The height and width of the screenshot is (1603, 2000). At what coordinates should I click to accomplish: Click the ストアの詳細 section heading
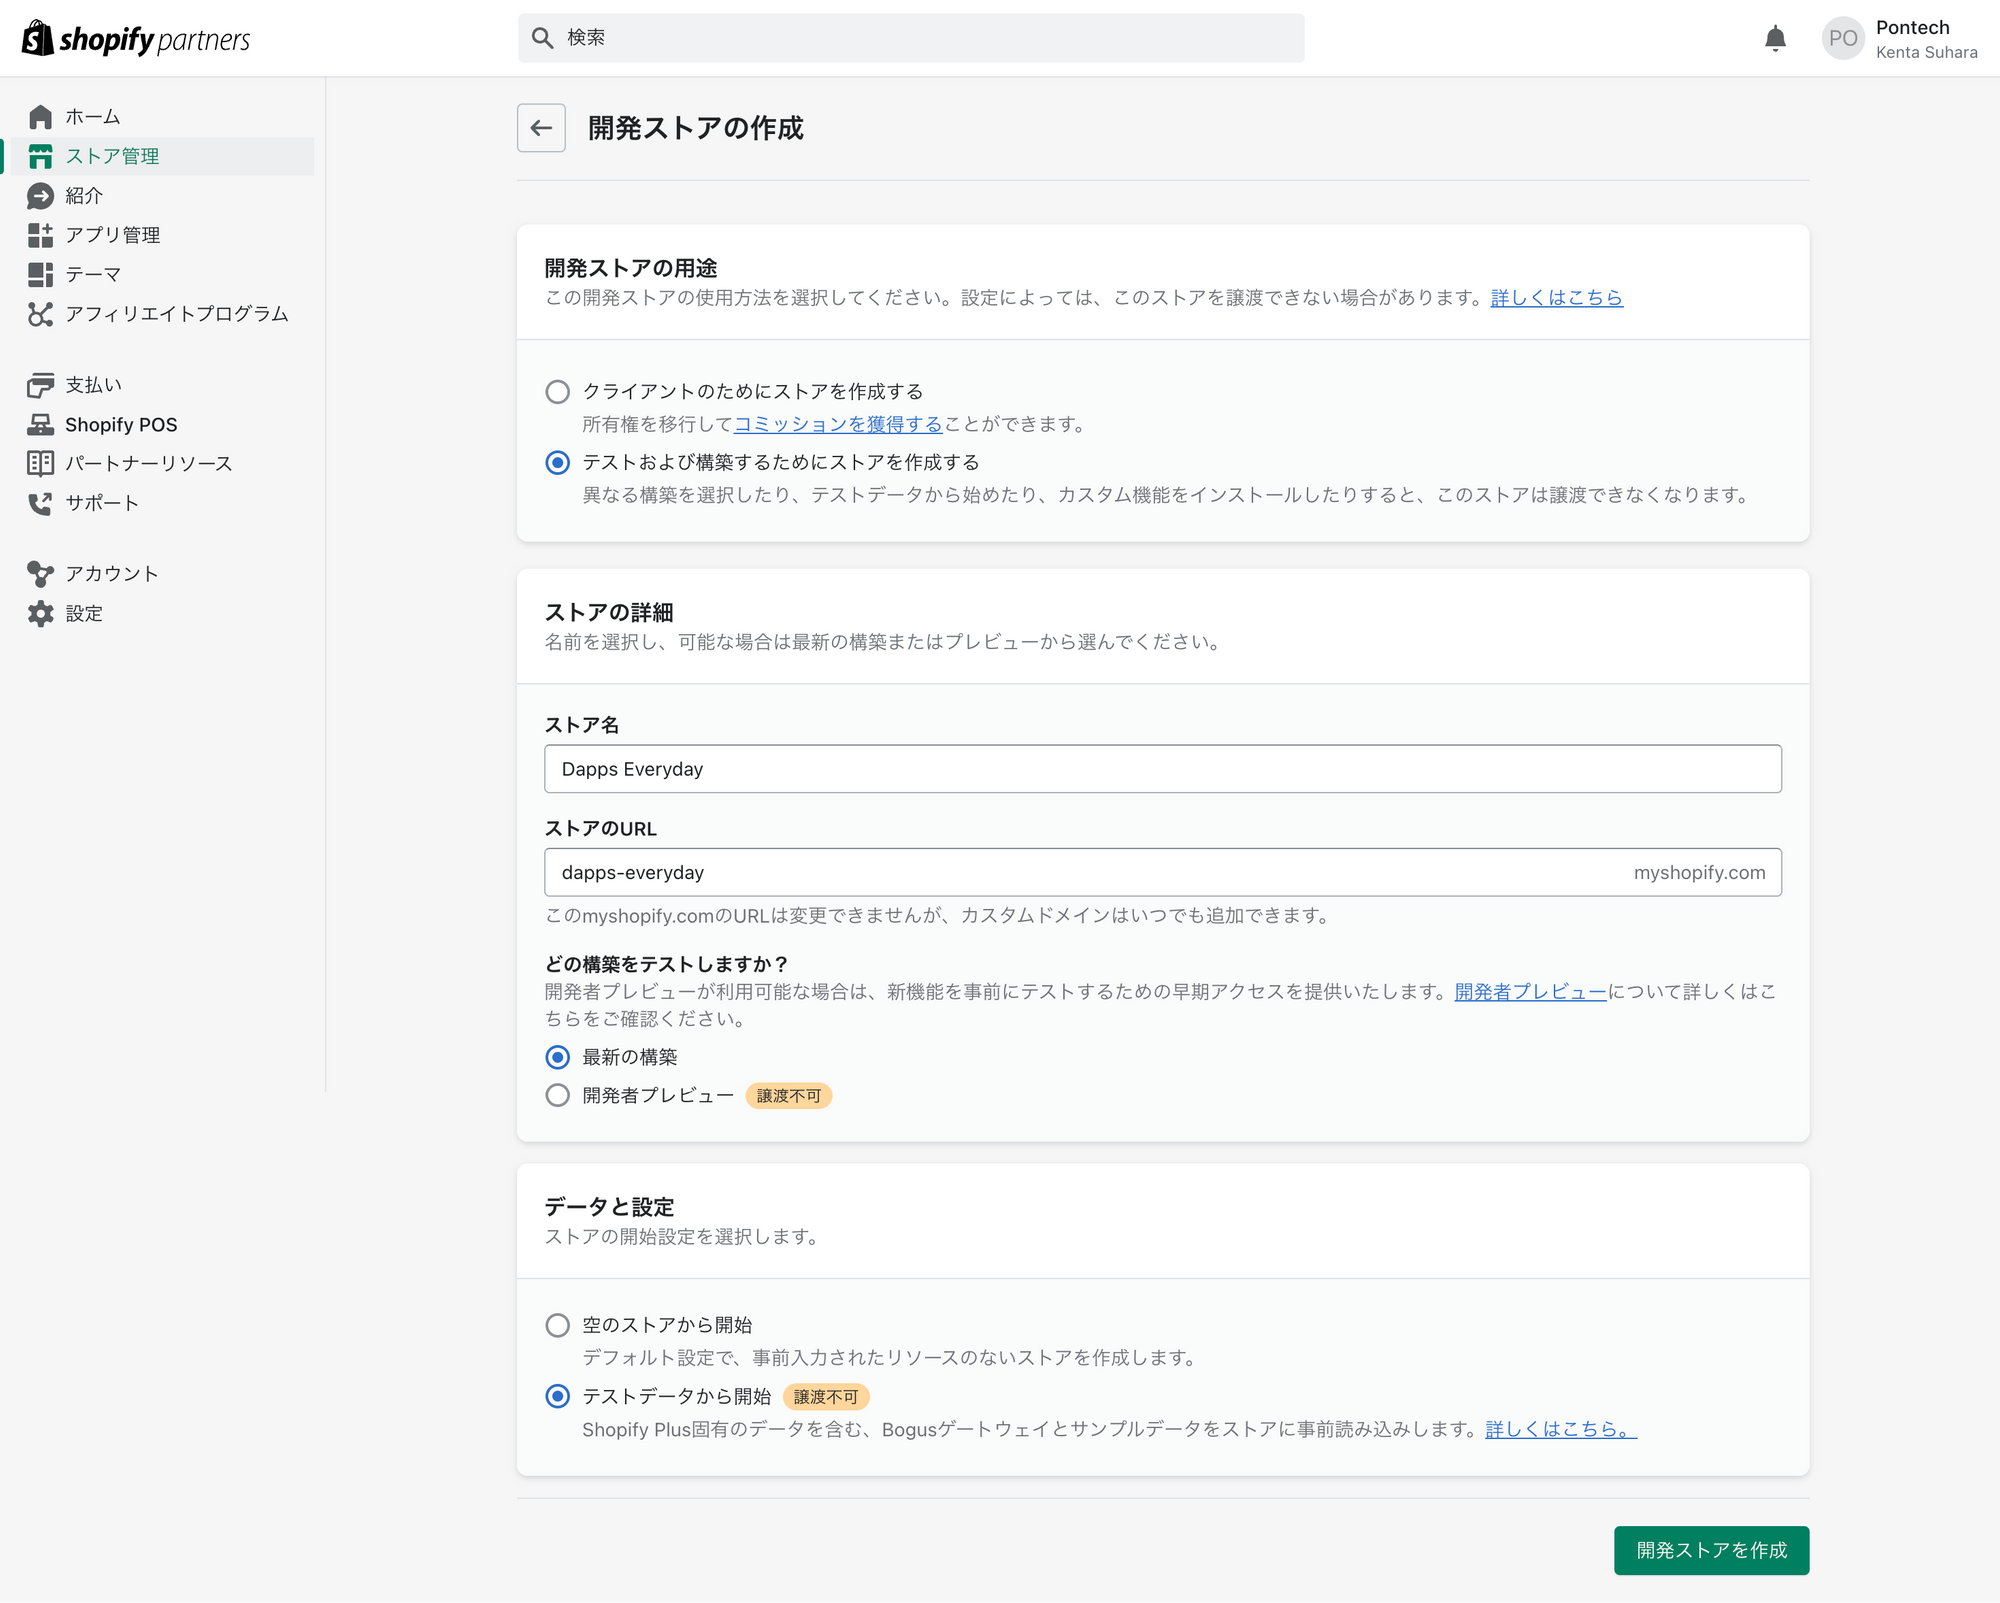(609, 613)
